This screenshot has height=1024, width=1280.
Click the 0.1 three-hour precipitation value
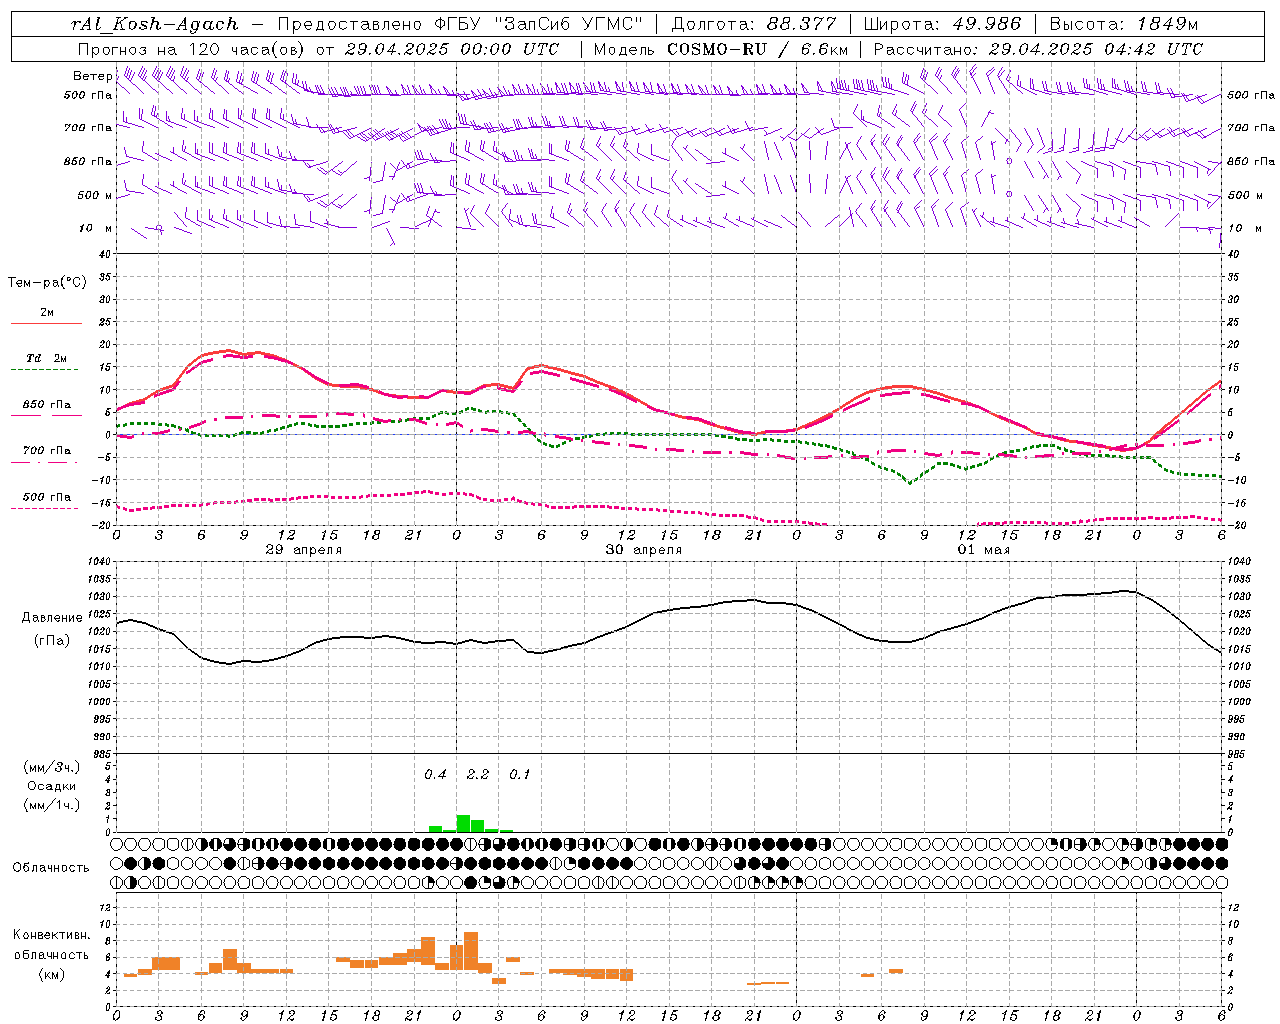[x=520, y=774]
